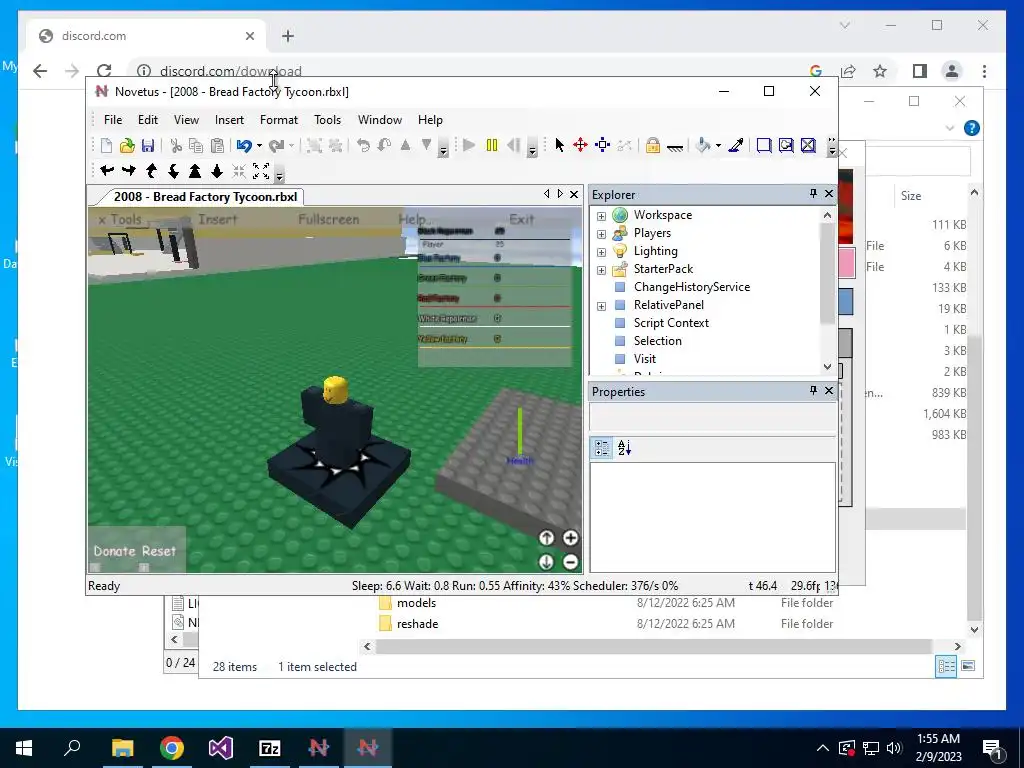Select the red Move drag tool
The width and height of the screenshot is (1024, 768).
coord(581,145)
